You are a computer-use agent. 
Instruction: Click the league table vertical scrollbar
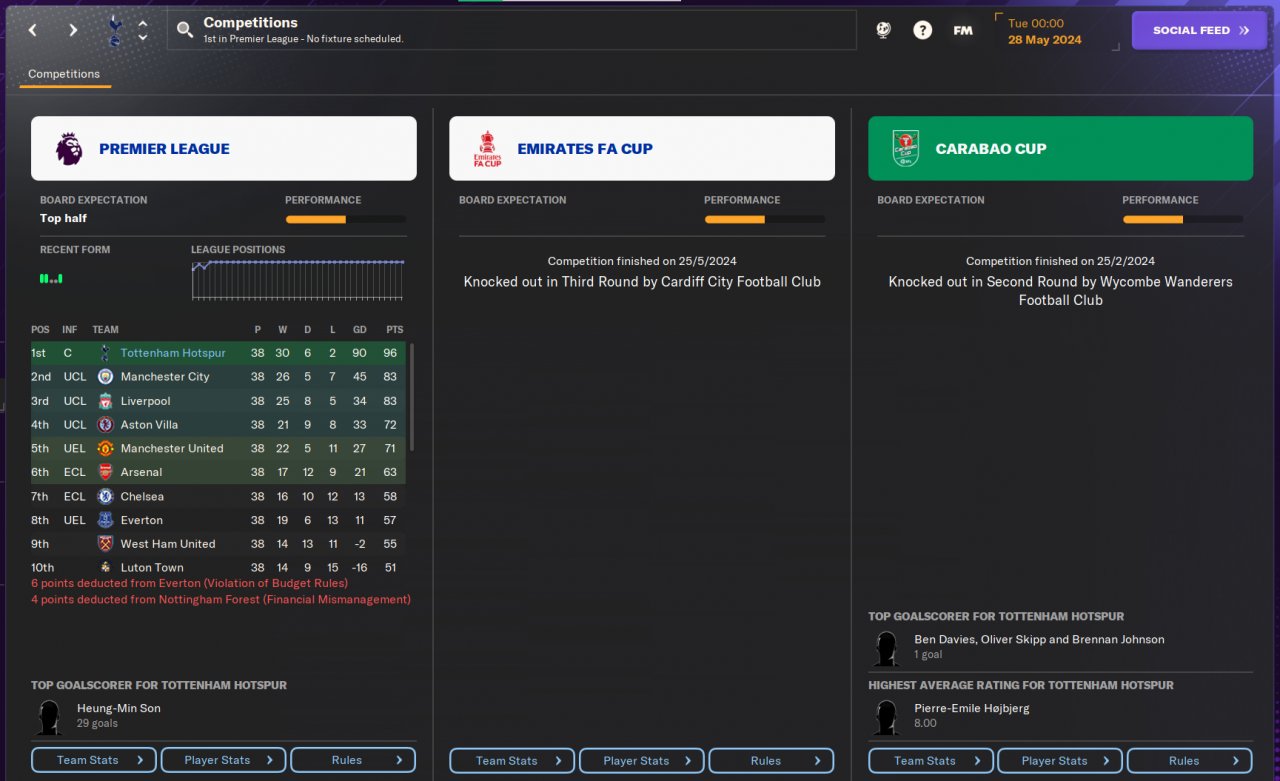pos(411,398)
